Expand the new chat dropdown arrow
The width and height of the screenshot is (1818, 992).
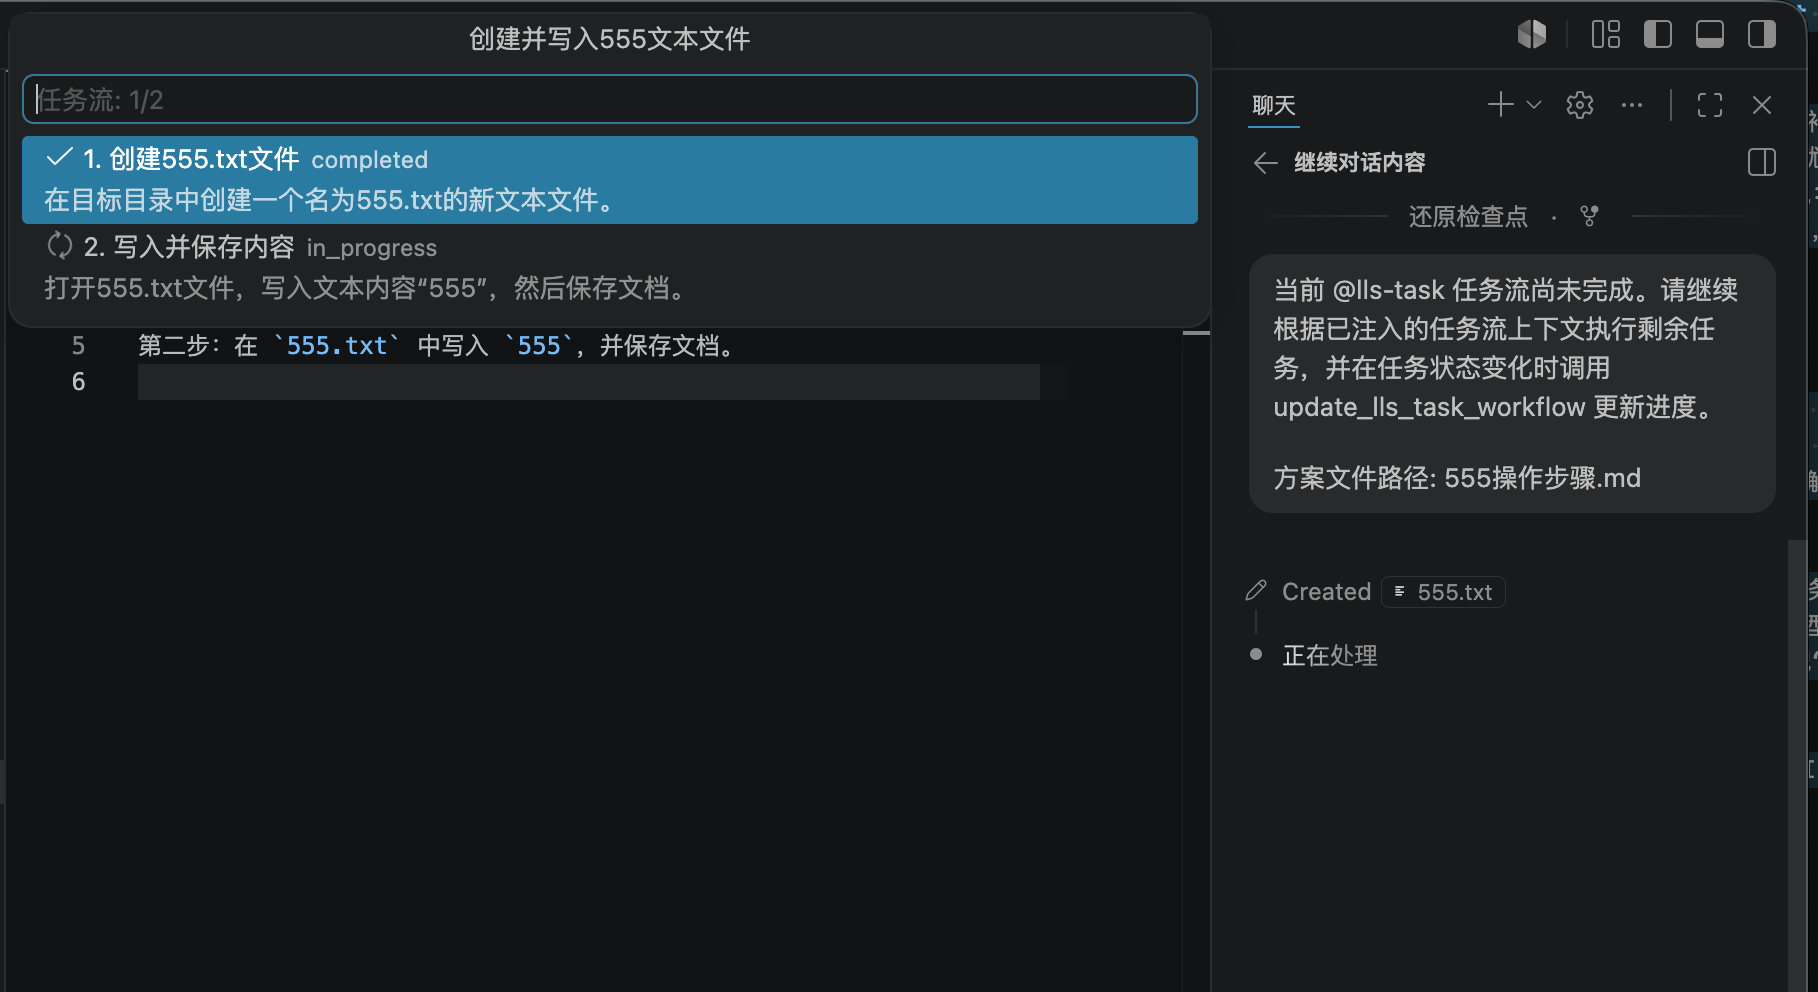point(1534,104)
